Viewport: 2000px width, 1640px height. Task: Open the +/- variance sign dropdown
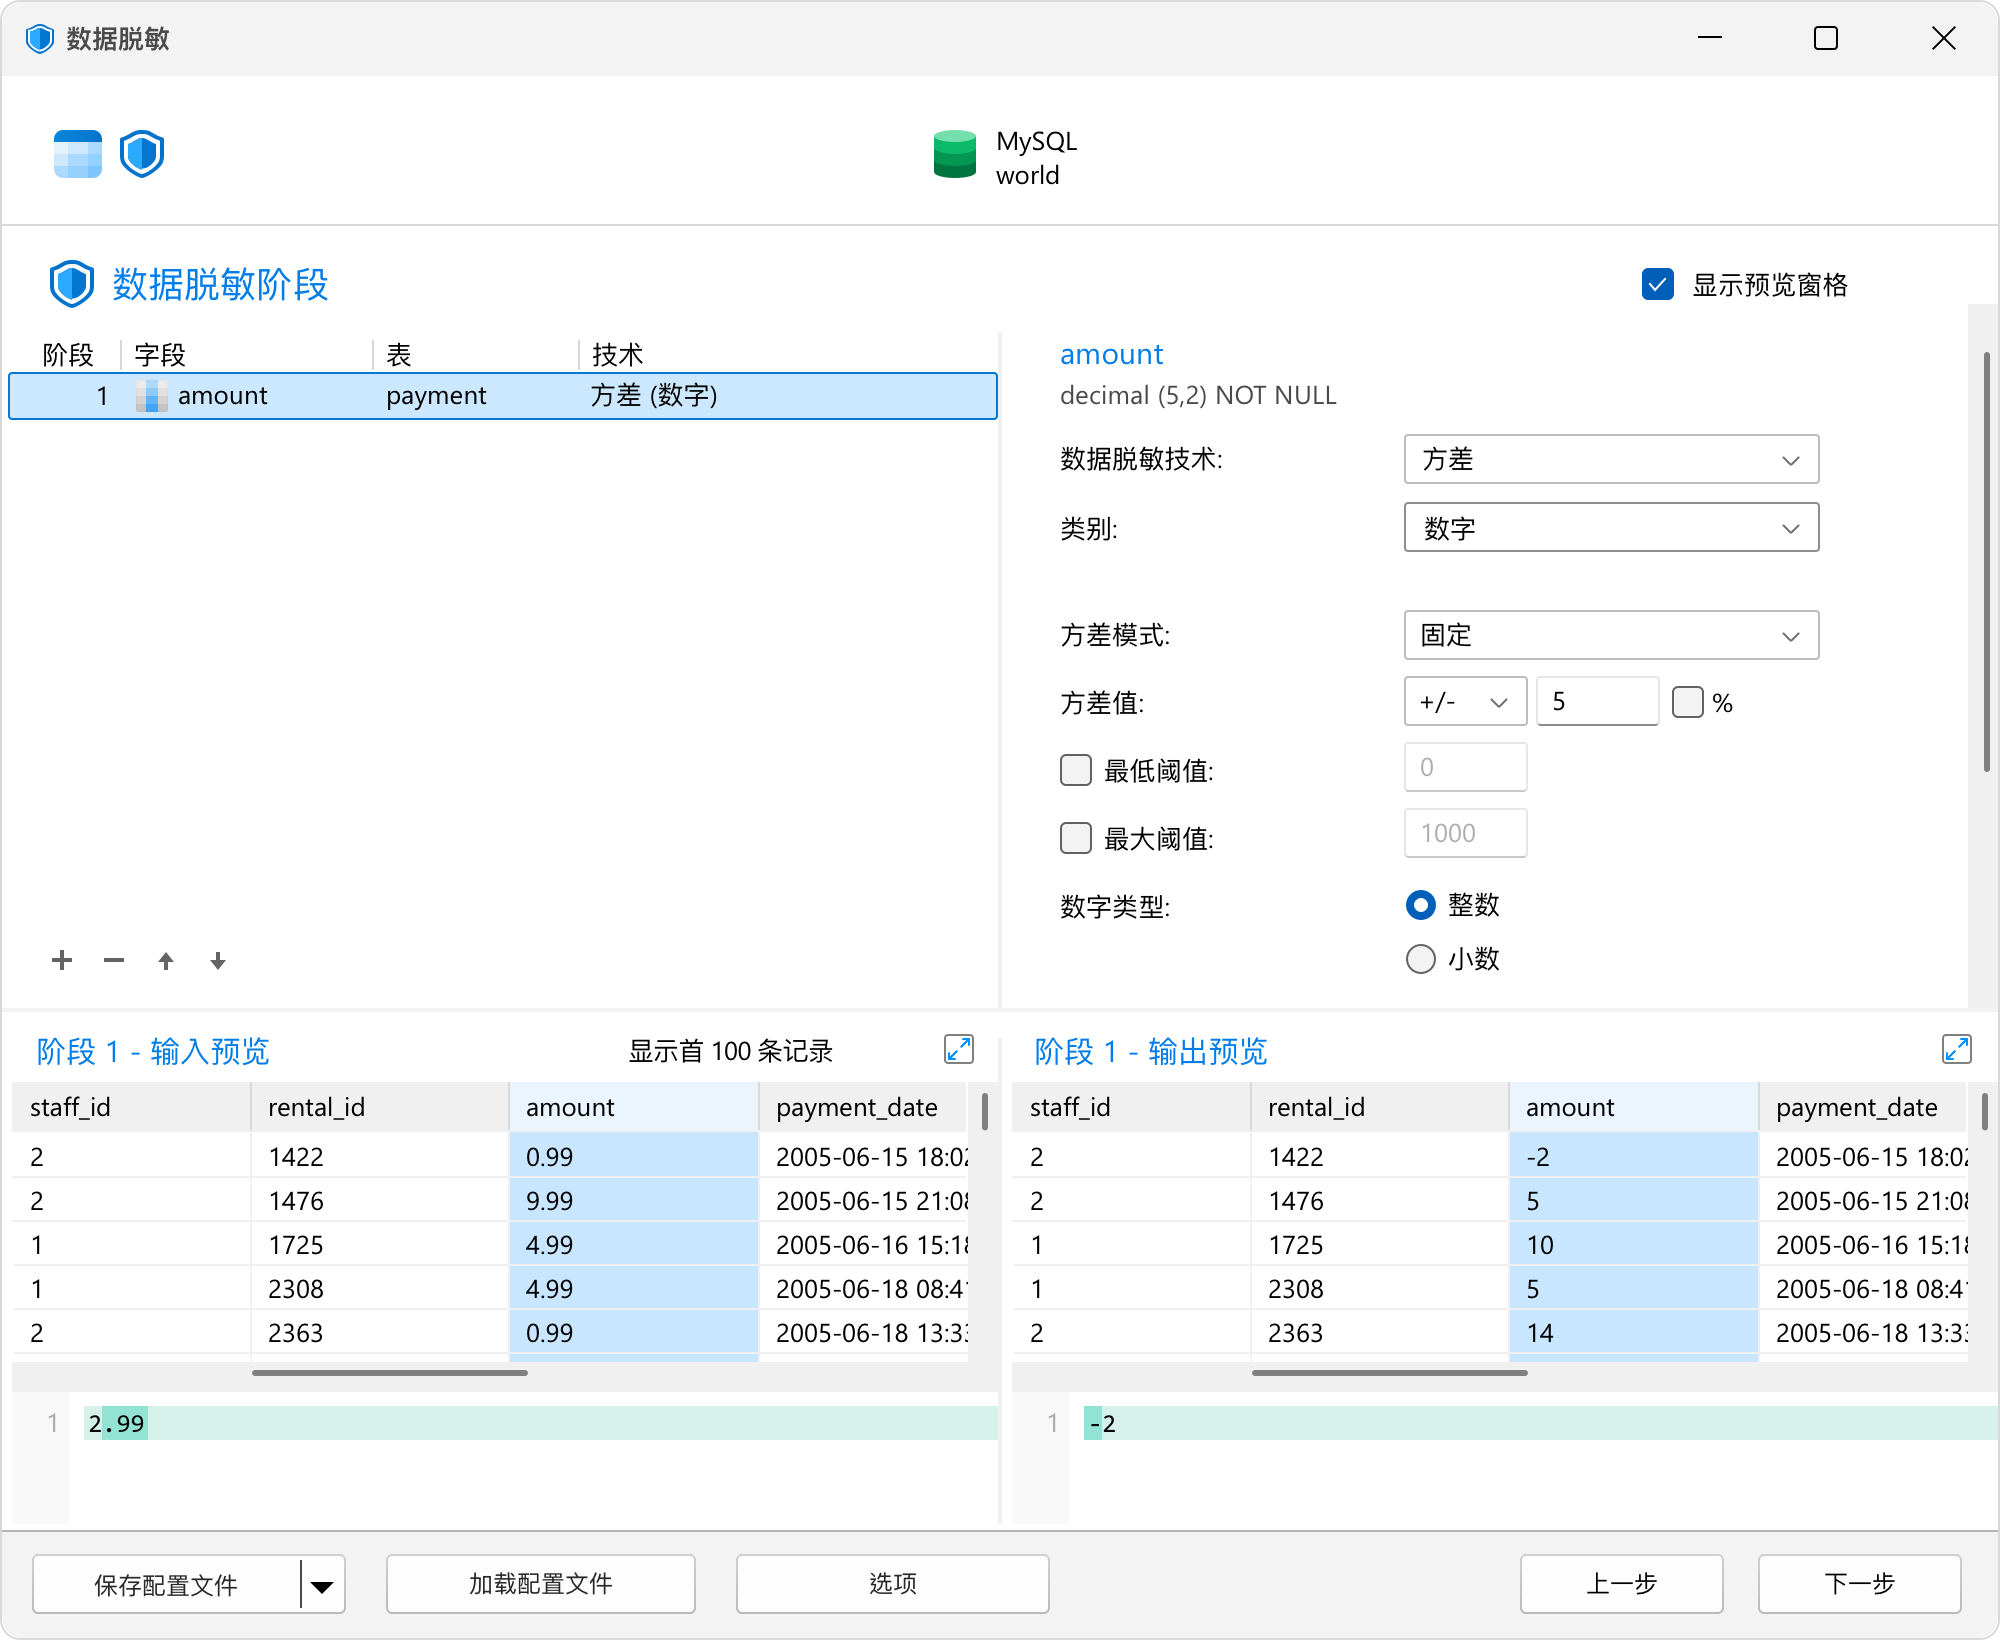(1465, 701)
